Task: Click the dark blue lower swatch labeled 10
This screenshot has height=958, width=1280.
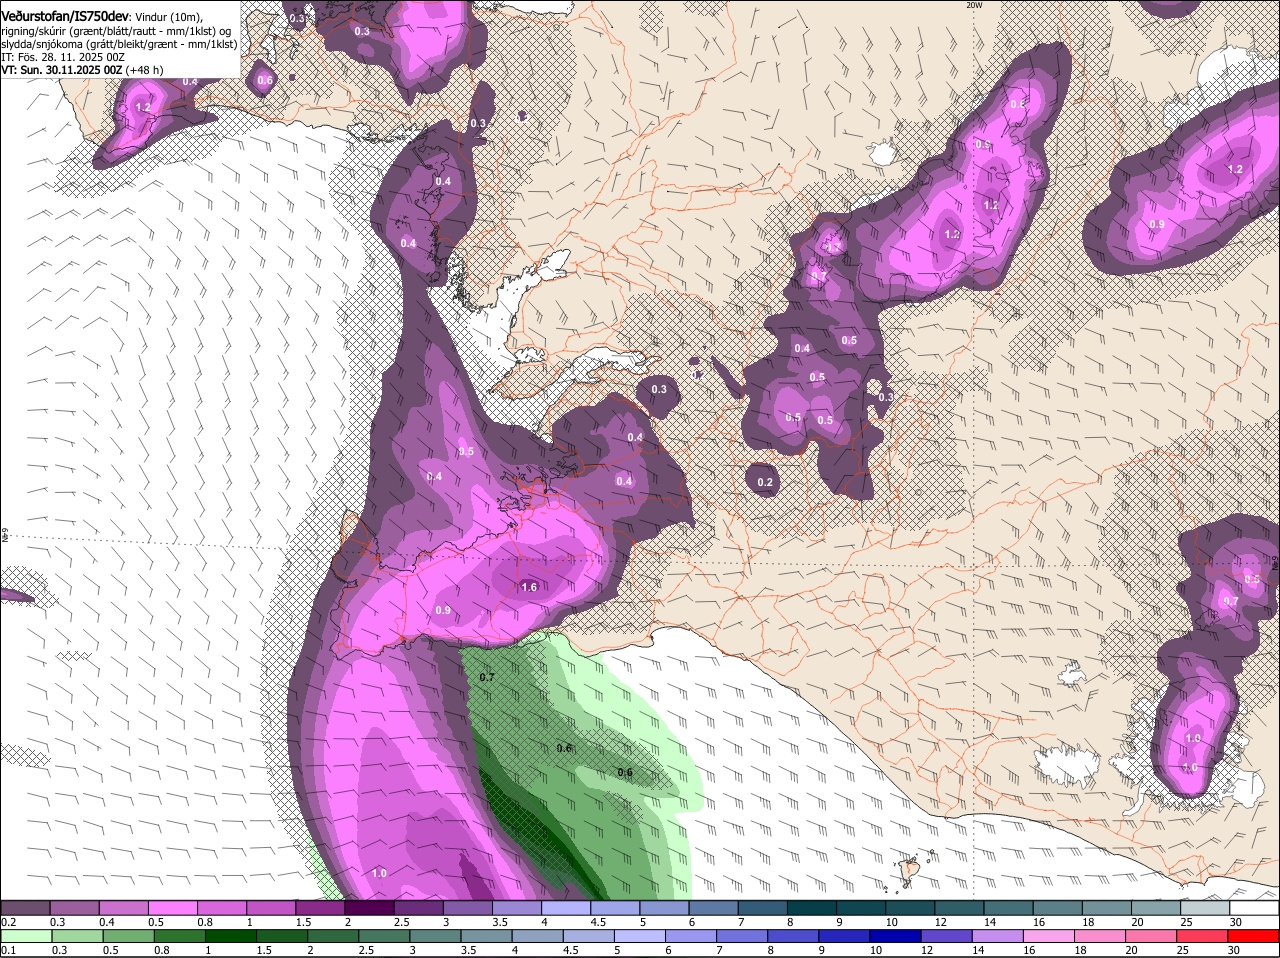Action: [x=895, y=936]
